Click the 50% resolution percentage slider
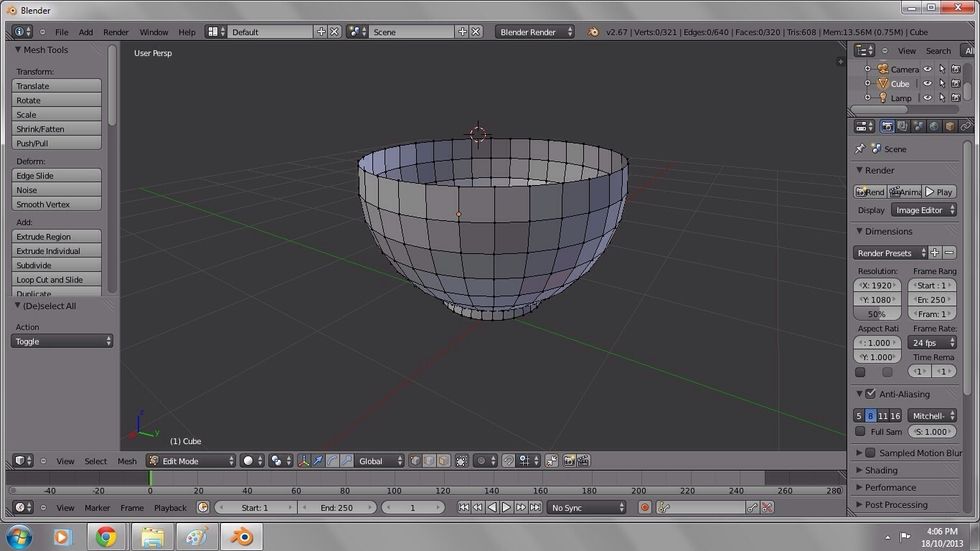 (876, 314)
